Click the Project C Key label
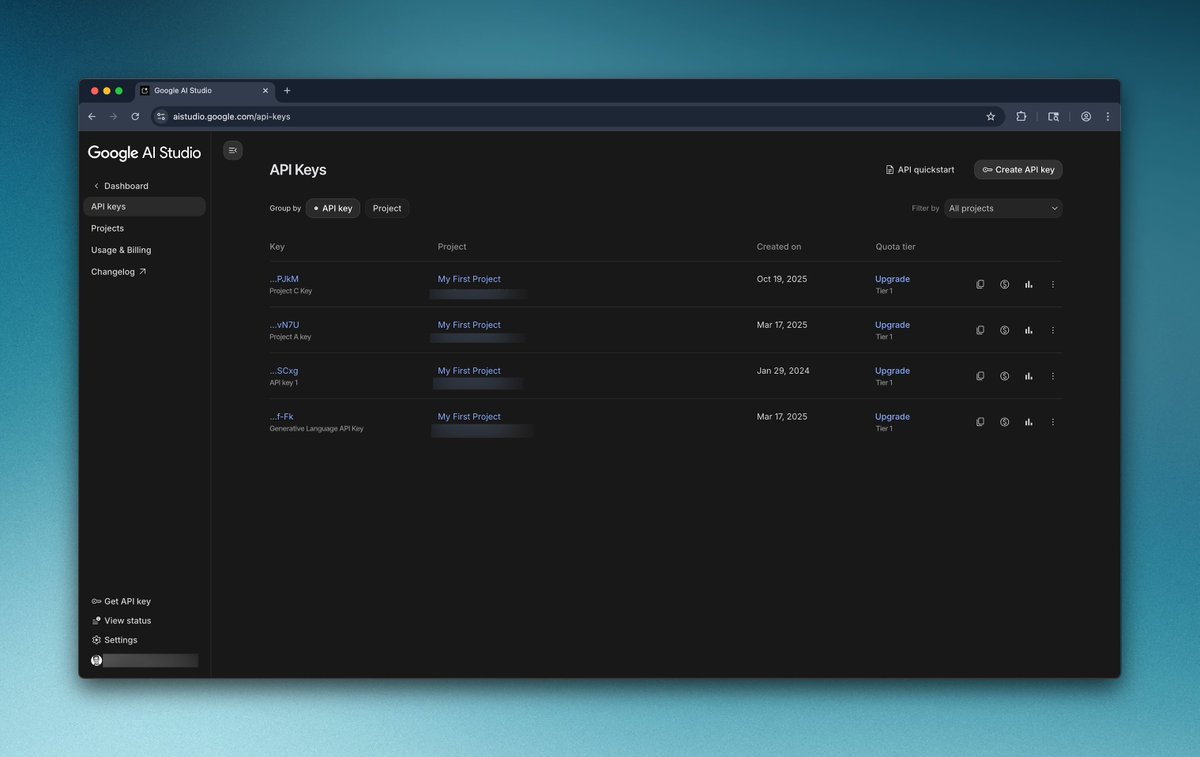 pos(291,291)
